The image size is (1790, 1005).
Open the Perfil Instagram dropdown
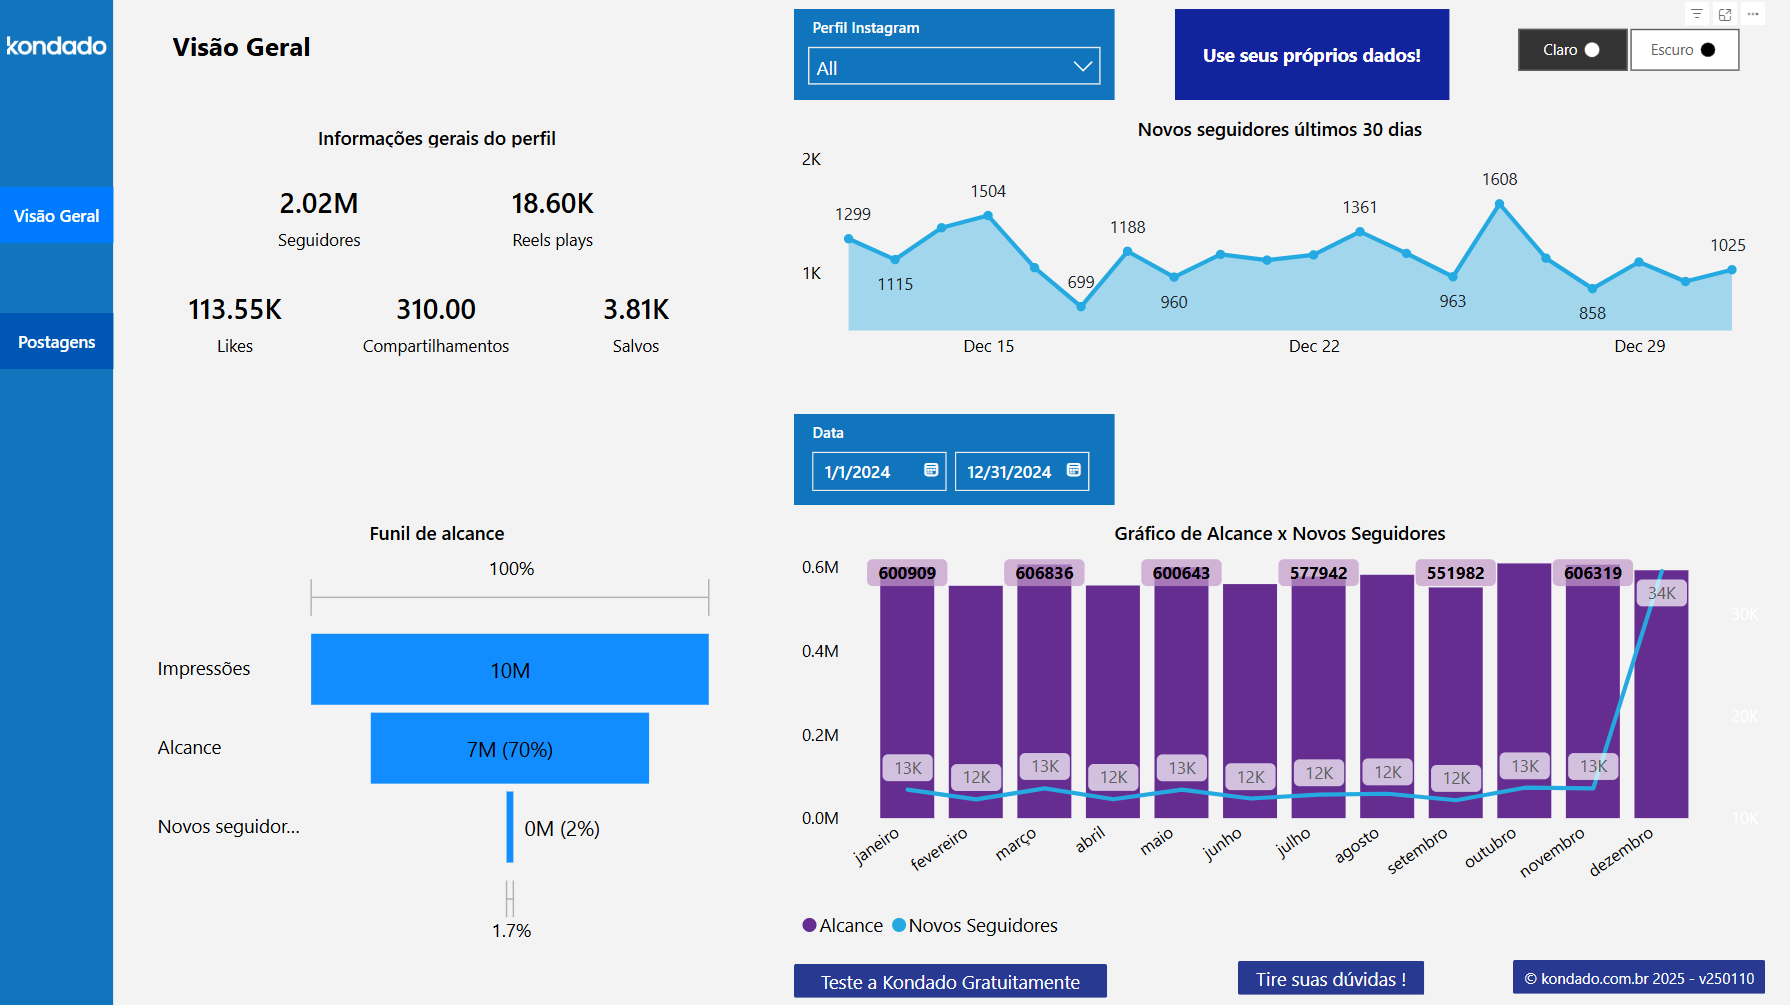click(953, 66)
